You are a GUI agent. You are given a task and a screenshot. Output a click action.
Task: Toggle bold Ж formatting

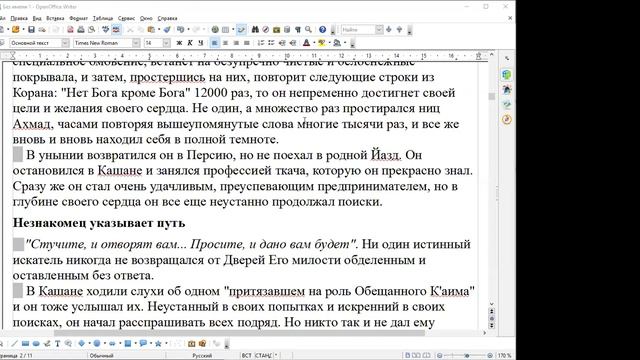pyautogui.click(x=179, y=43)
